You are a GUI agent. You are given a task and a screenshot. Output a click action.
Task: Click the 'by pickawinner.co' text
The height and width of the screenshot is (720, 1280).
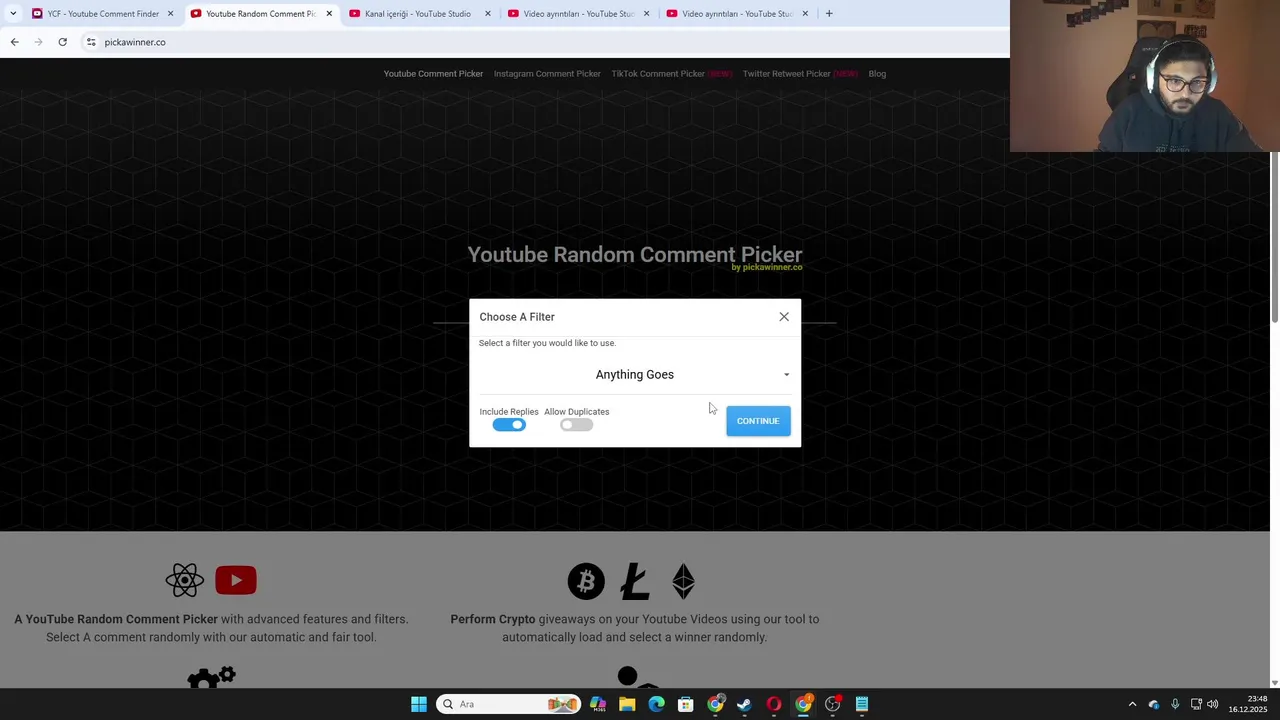point(766,268)
